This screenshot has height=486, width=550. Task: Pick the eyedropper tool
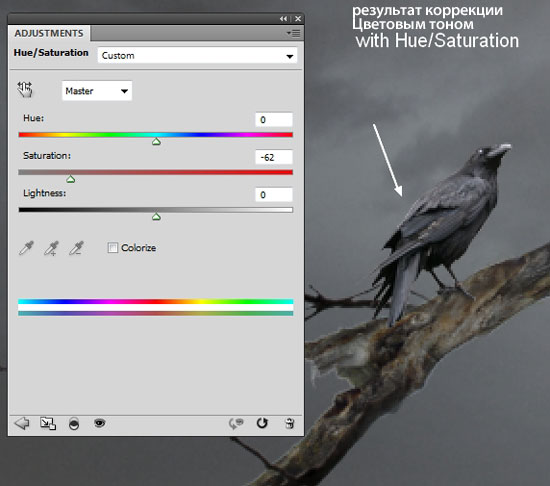[x=26, y=248]
